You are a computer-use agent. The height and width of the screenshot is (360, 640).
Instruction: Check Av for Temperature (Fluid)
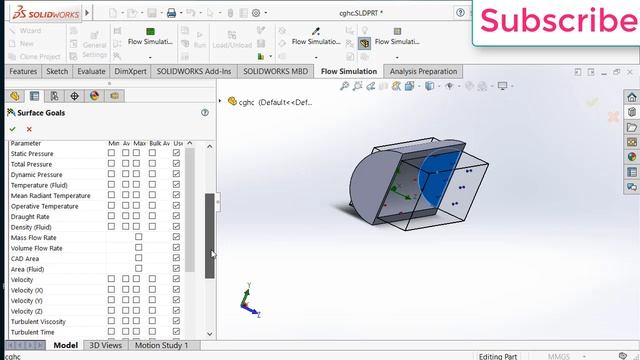point(126,184)
